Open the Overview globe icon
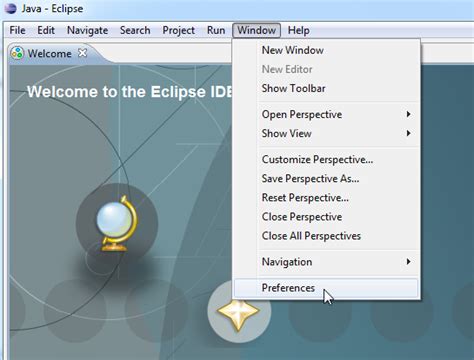 (x=116, y=223)
